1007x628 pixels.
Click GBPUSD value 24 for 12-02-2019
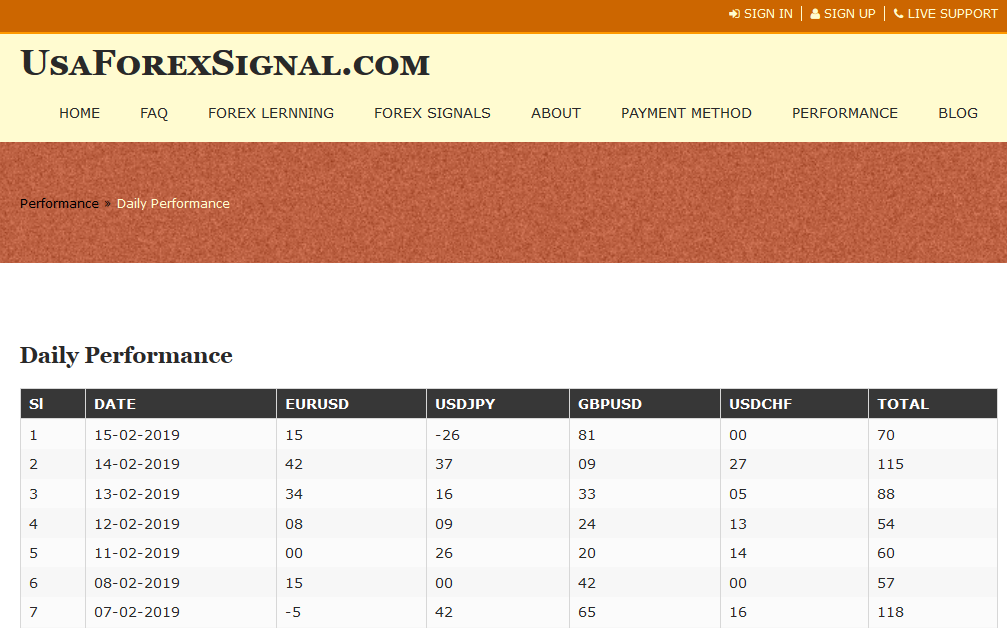[x=587, y=524]
